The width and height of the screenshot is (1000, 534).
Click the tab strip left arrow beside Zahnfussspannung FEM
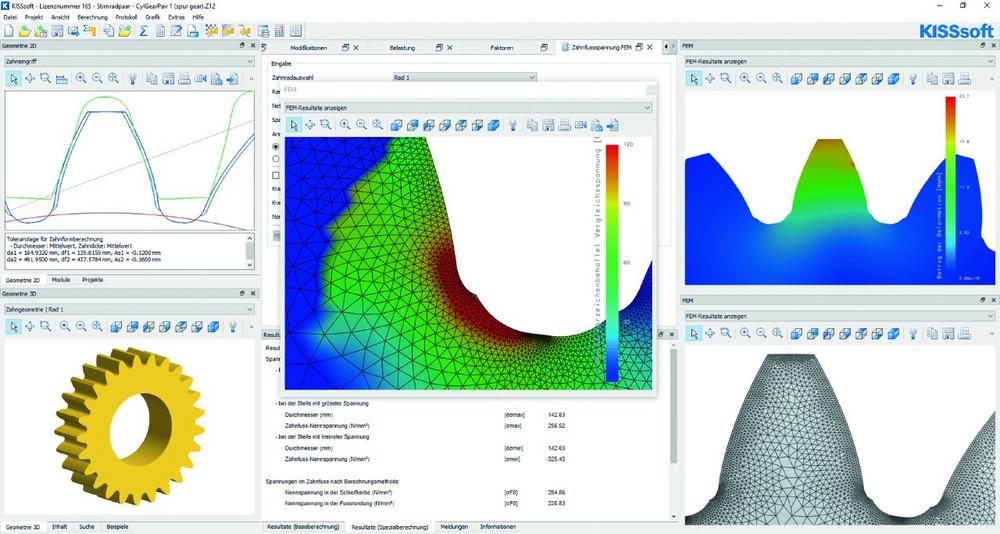[666, 47]
